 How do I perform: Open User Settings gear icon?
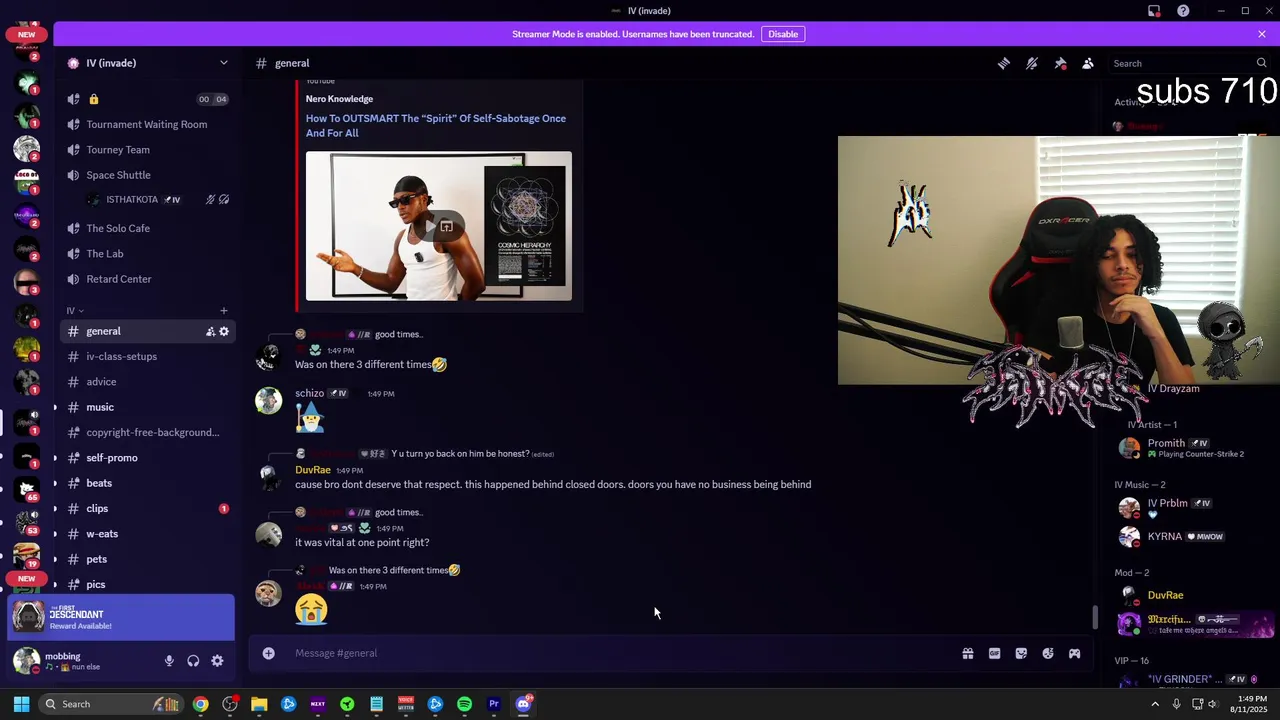(x=217, y=661)
